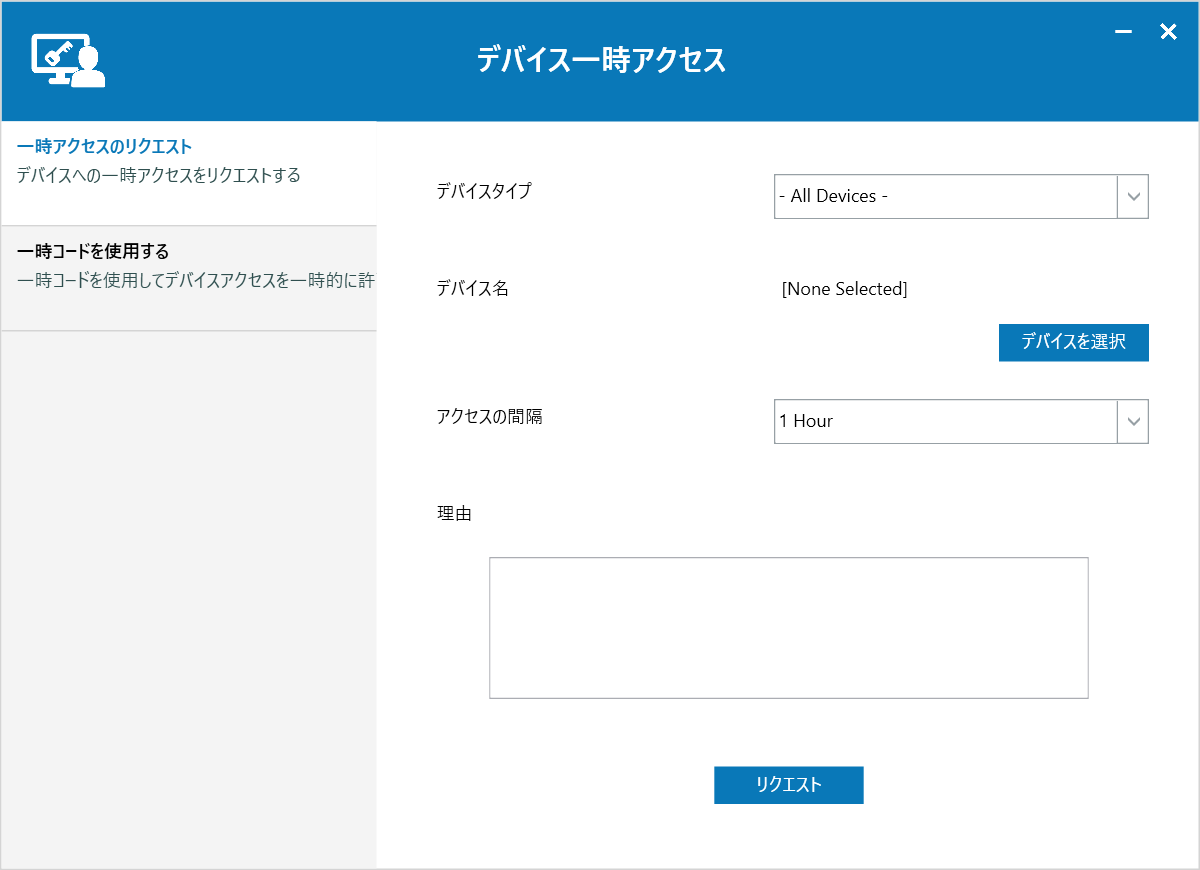This screenshot has height=870, width=1200.
Task: Click the デバイスへの一時アクセスをリクエストする description
Action: [x=159, y=176]
